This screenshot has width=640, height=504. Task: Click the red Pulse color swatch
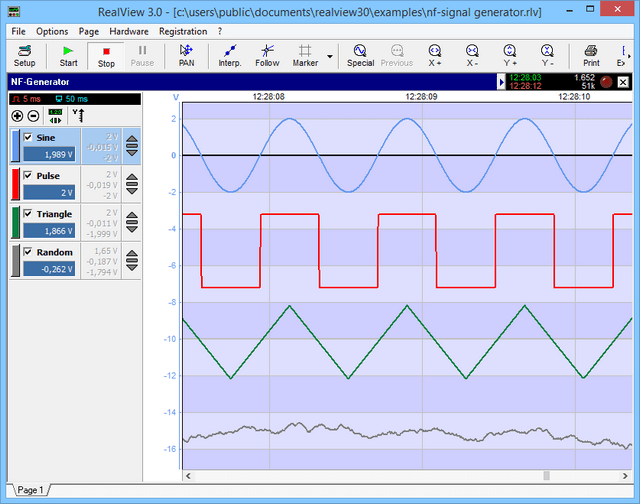pos(14,184)
